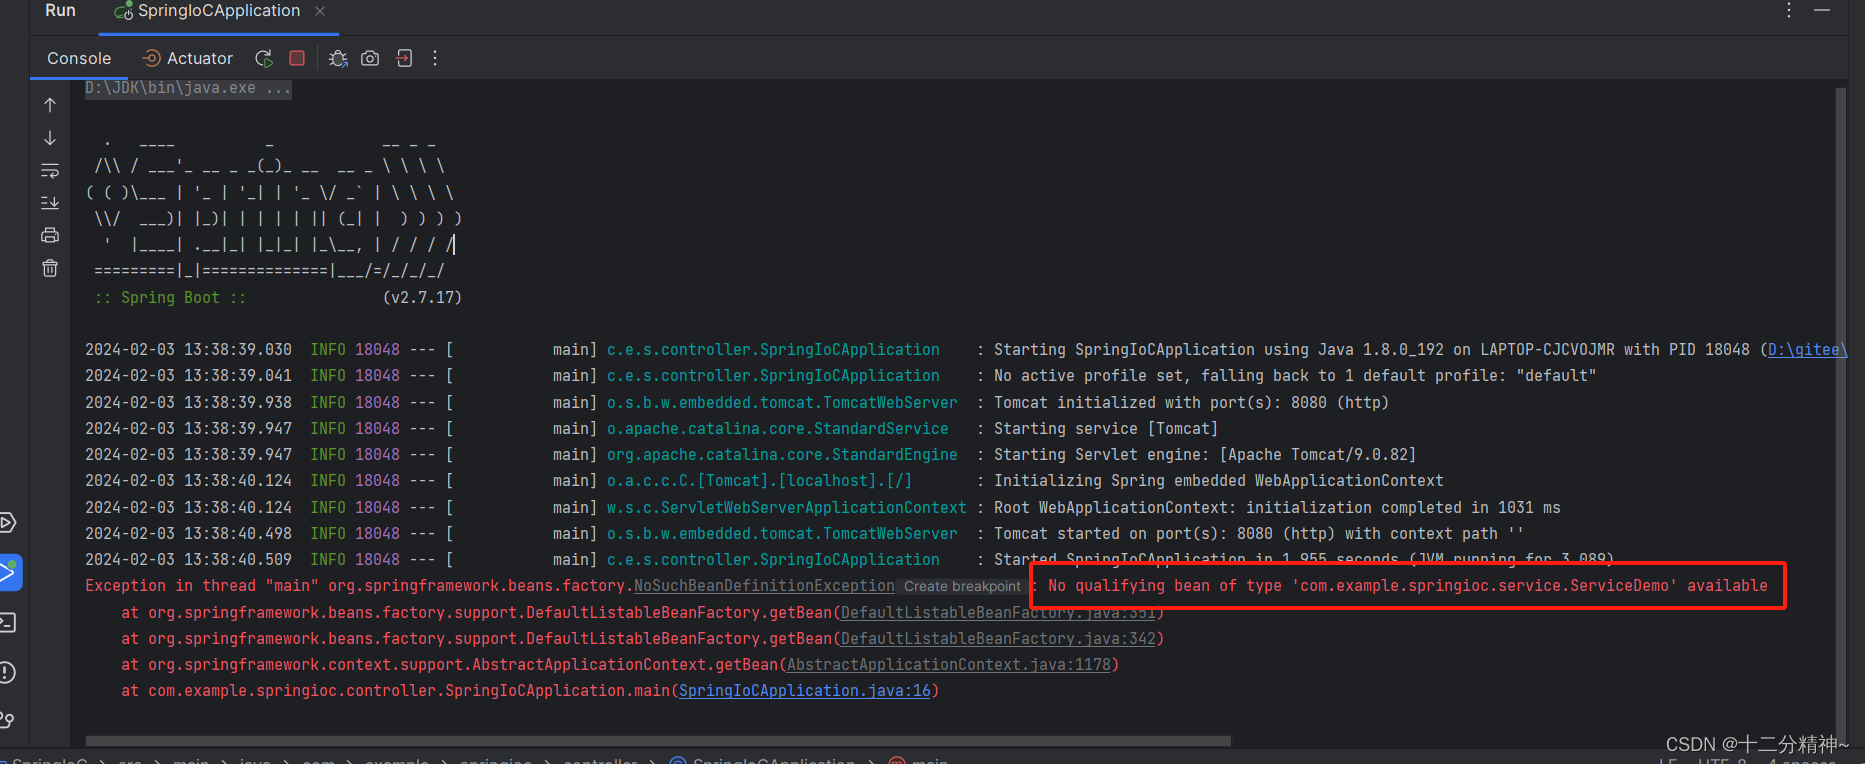Click 'Exception in thread "main"' text
Image resolution: width=1865 pixels, height=764 pixels.
point(202,585)
